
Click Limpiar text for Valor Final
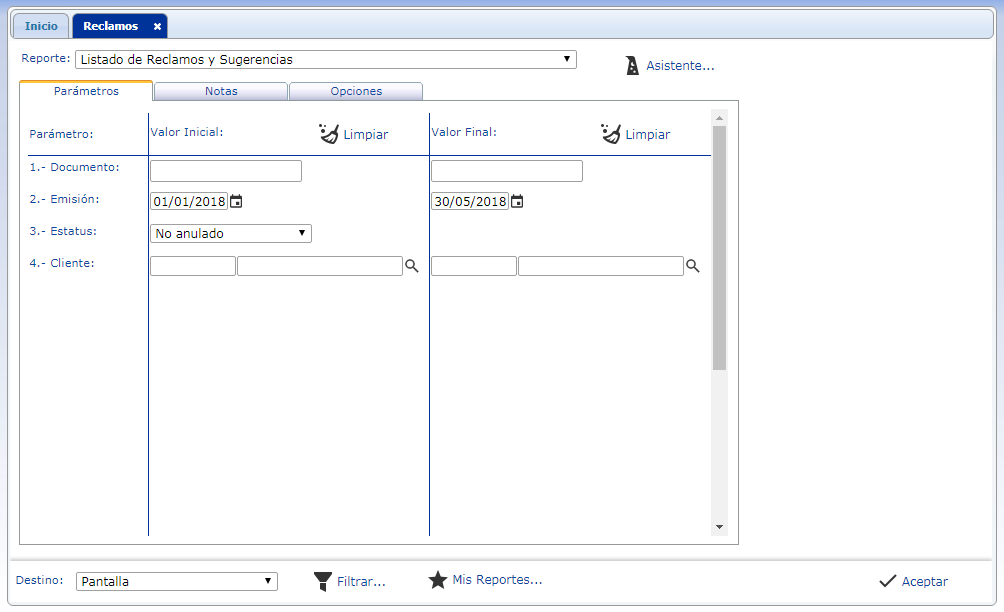(647, 134)
